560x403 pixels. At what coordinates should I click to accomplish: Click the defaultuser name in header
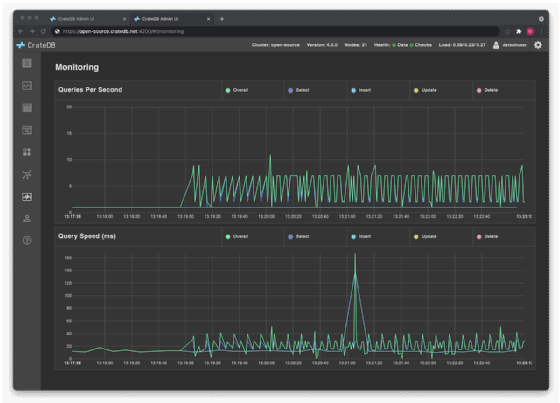(x=515, y=45)
